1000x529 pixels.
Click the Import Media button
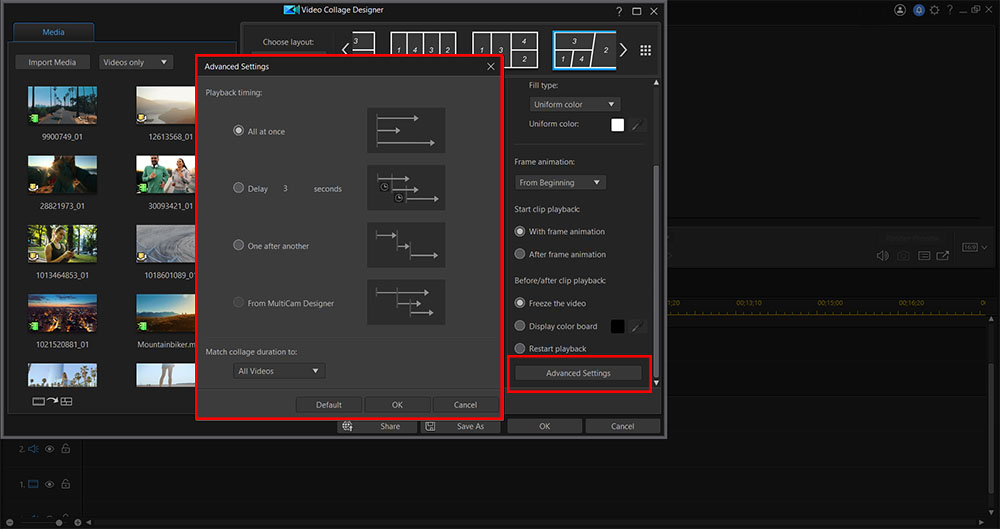pyautogui.click(x=52, y=62)
